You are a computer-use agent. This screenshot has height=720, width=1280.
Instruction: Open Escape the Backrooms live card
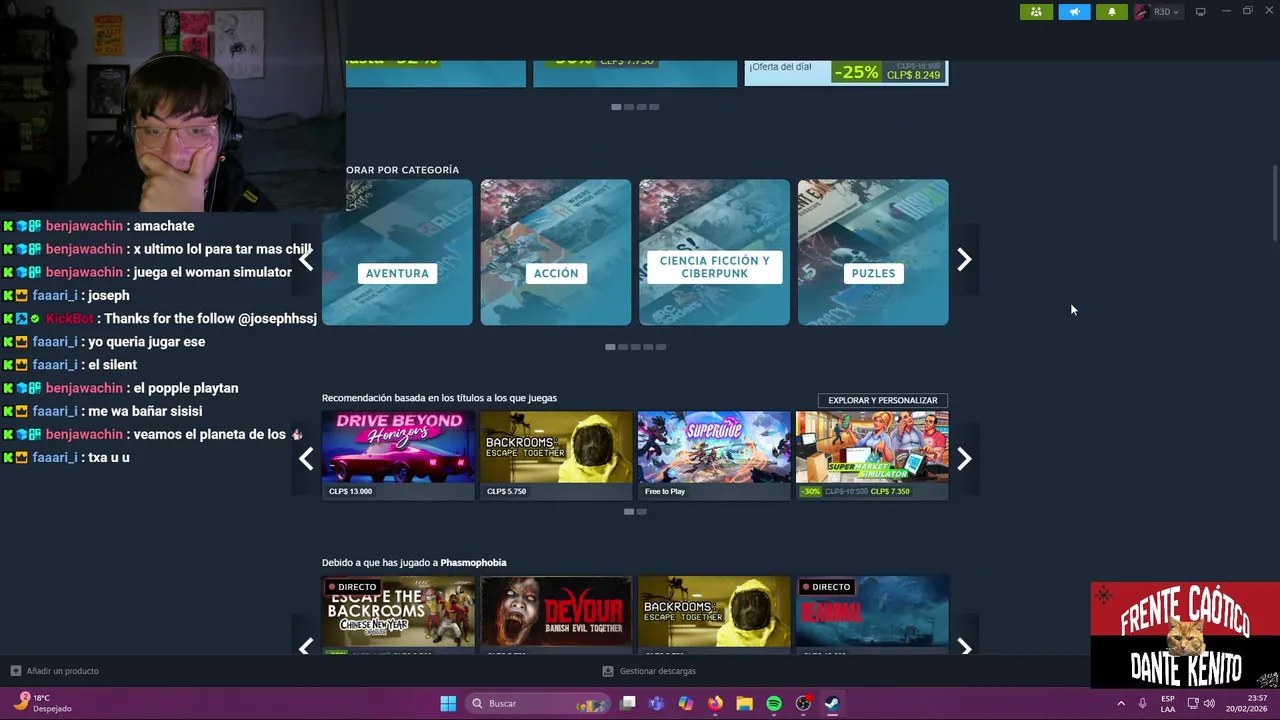point(398,615)
